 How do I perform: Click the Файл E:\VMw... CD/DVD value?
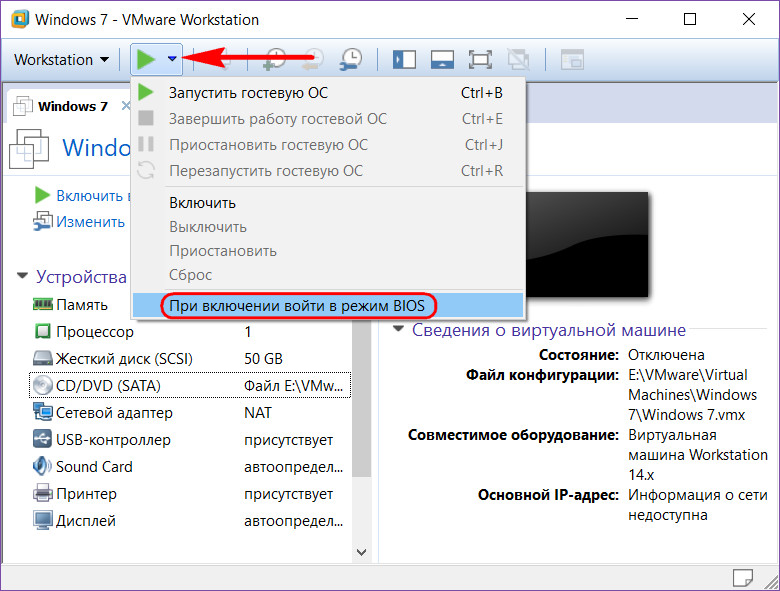[x=293, y=386]
